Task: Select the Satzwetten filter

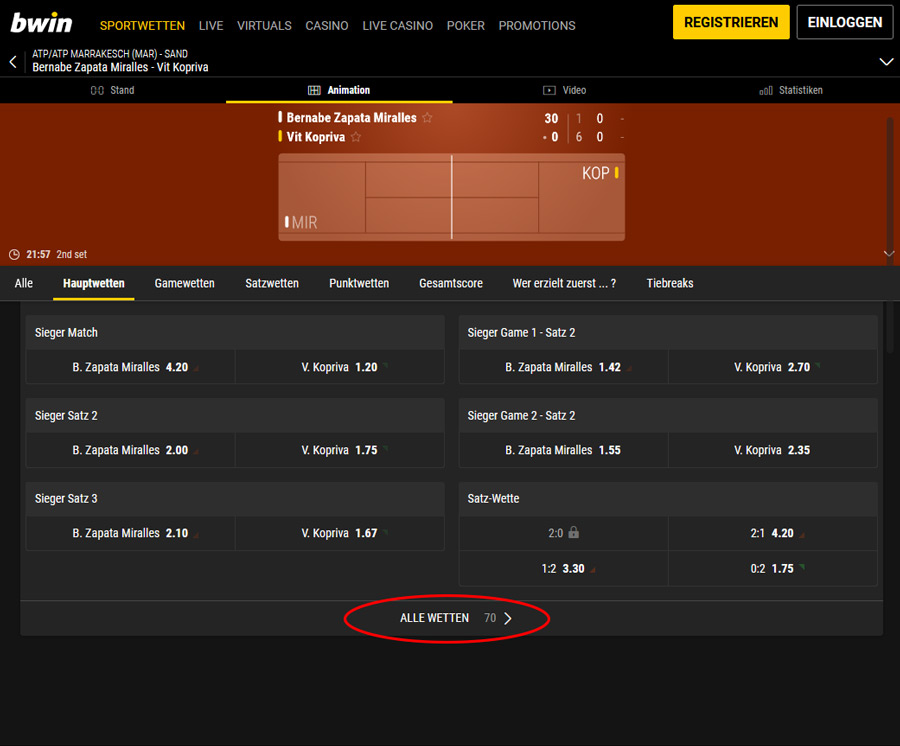Action: pos(272,283)
